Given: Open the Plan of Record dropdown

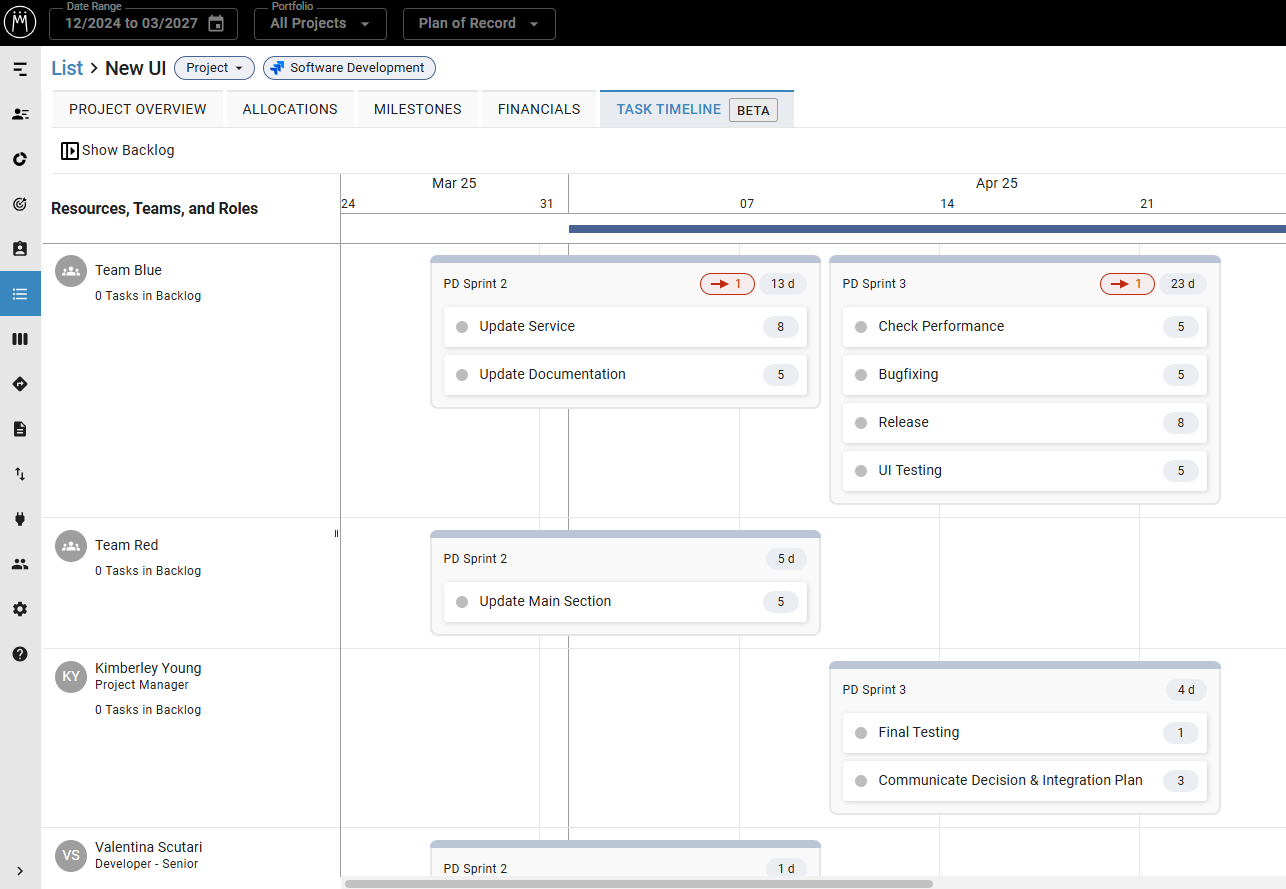Looking at the screenshot, I should tap(479, 23).
